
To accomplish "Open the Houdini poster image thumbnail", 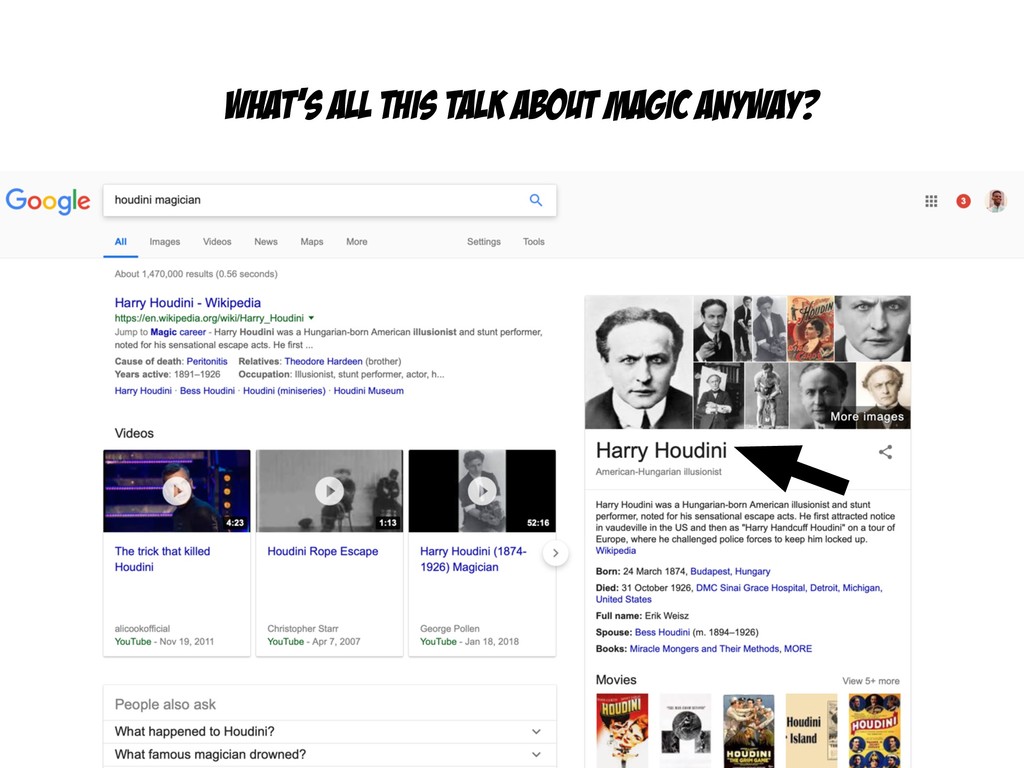I will click(810, 328).
